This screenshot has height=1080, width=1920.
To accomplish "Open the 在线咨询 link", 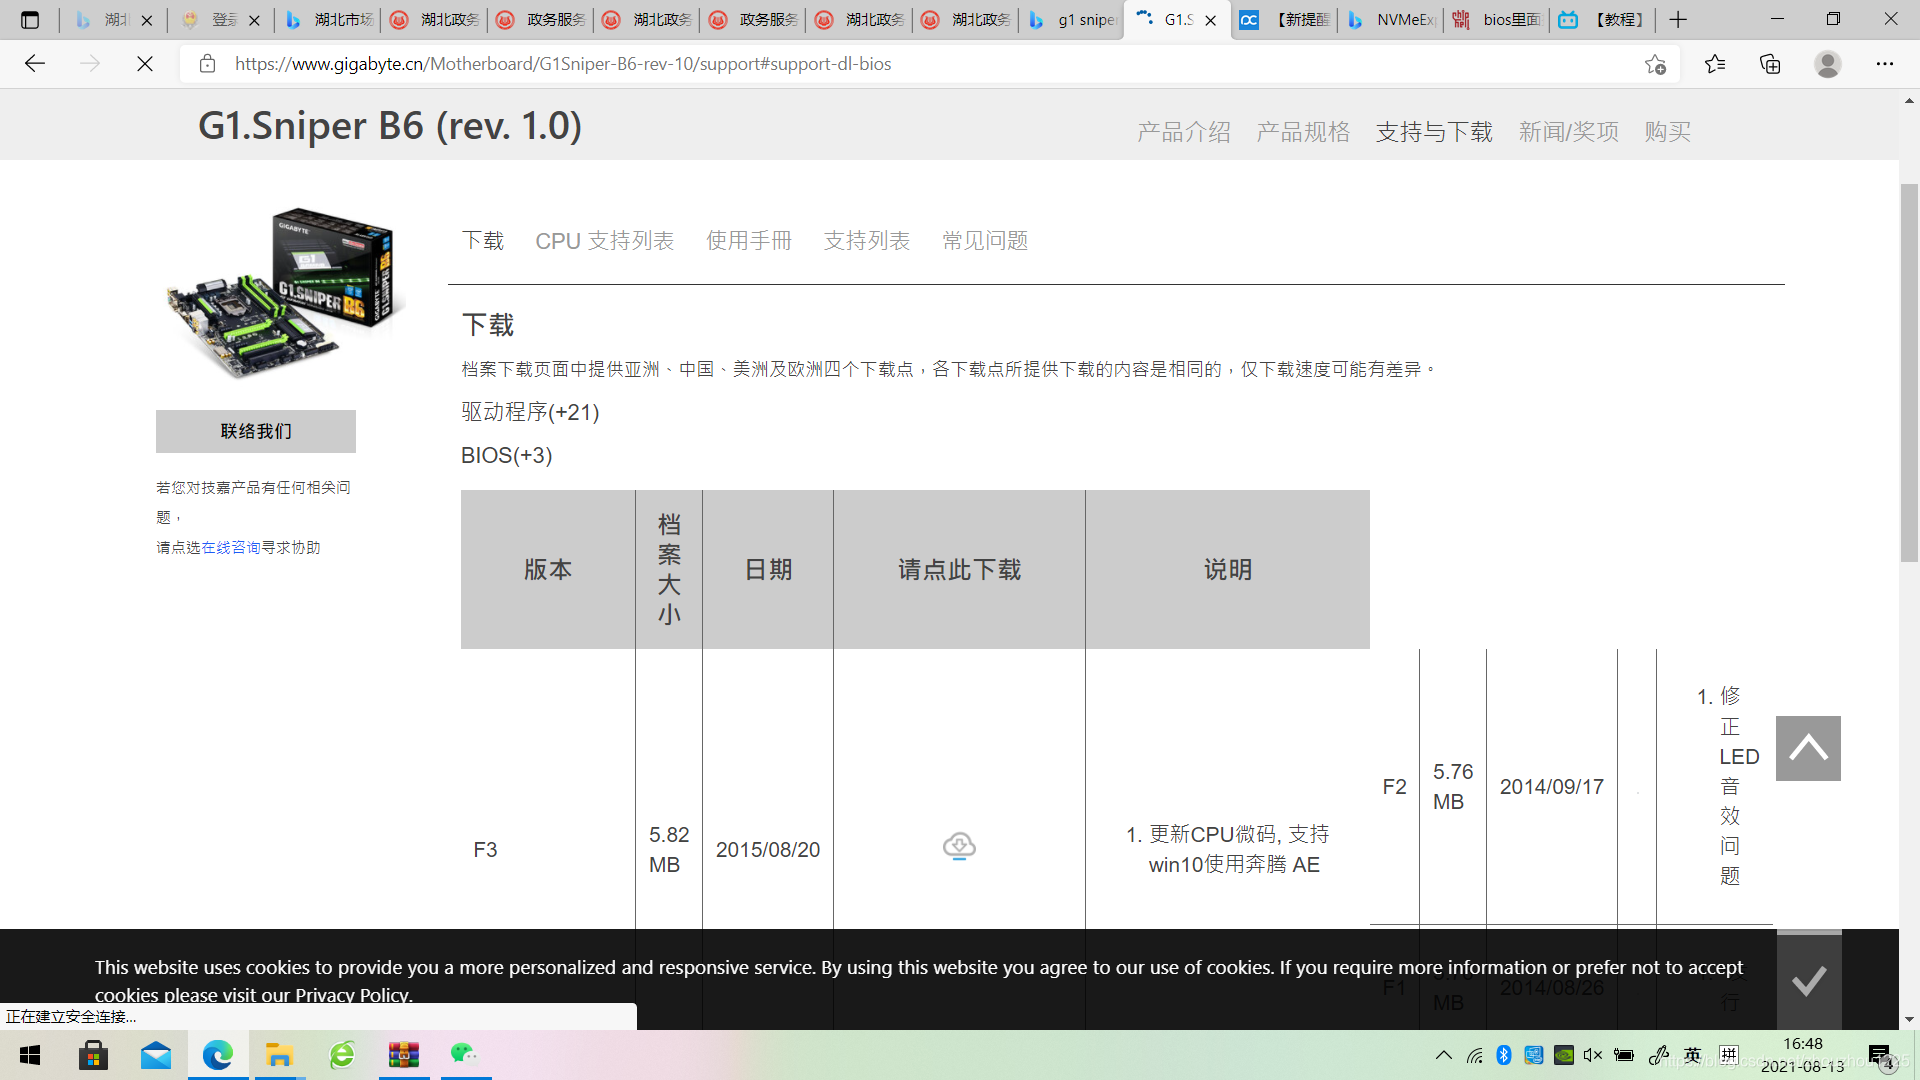I will click(x=231, y=548).
